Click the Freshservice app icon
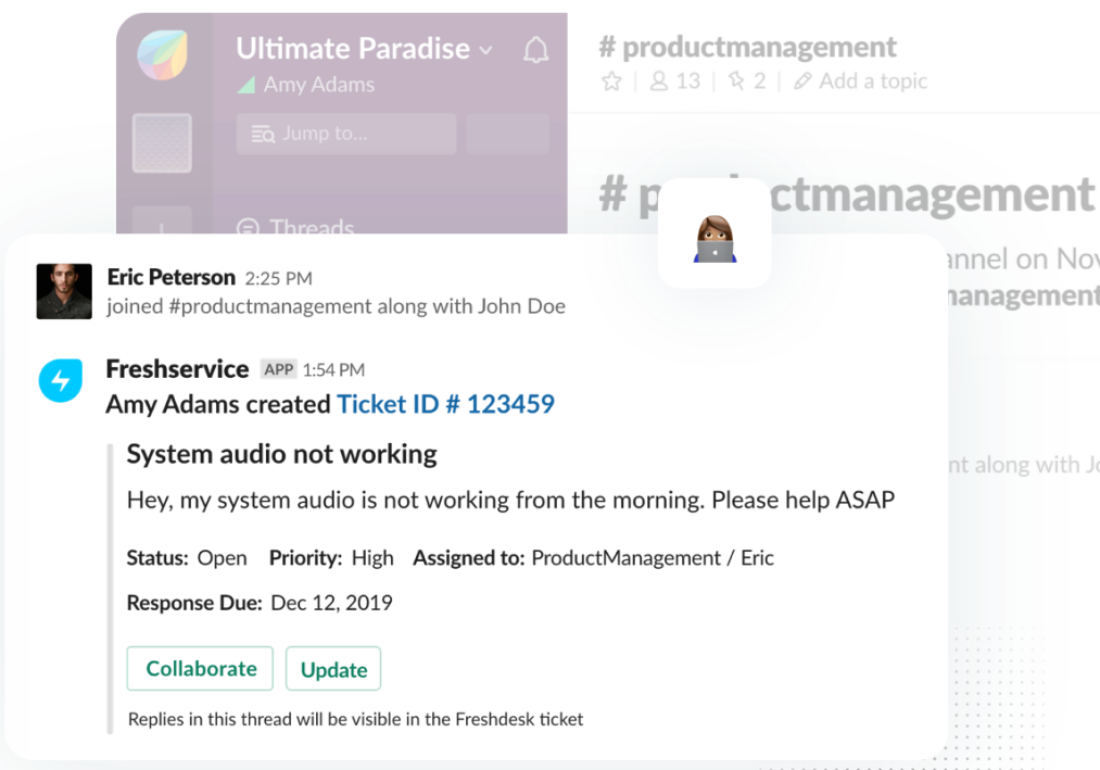Image resolution: width=1100 pixels, height=770 pixels. tap(60, 382)
